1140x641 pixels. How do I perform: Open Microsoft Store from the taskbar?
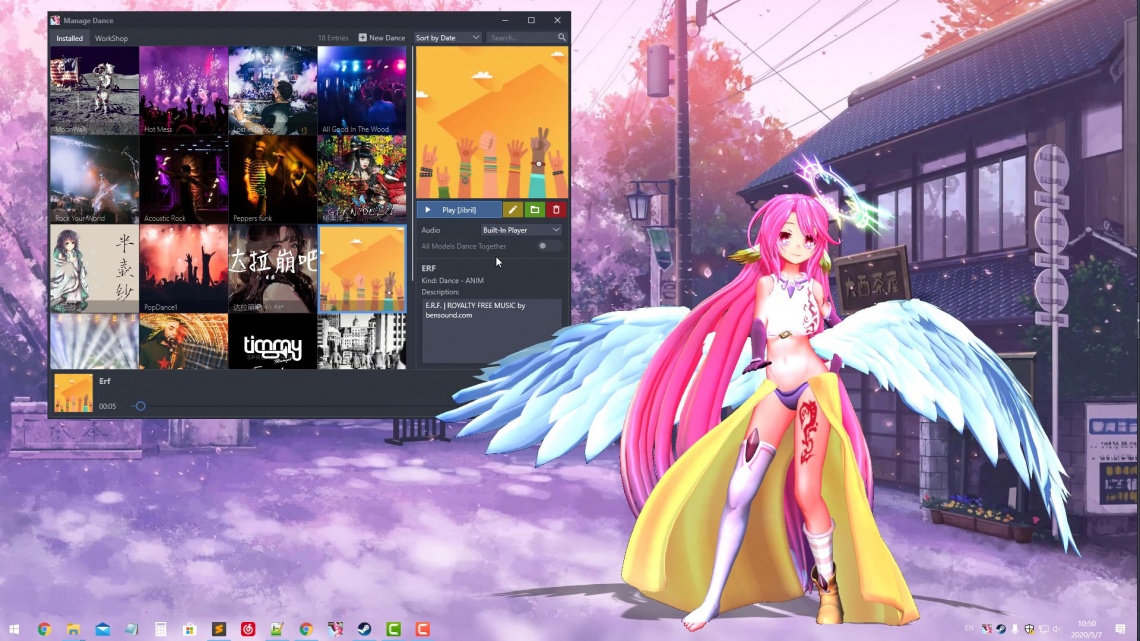pyautogui.click(x=190, y=629)
